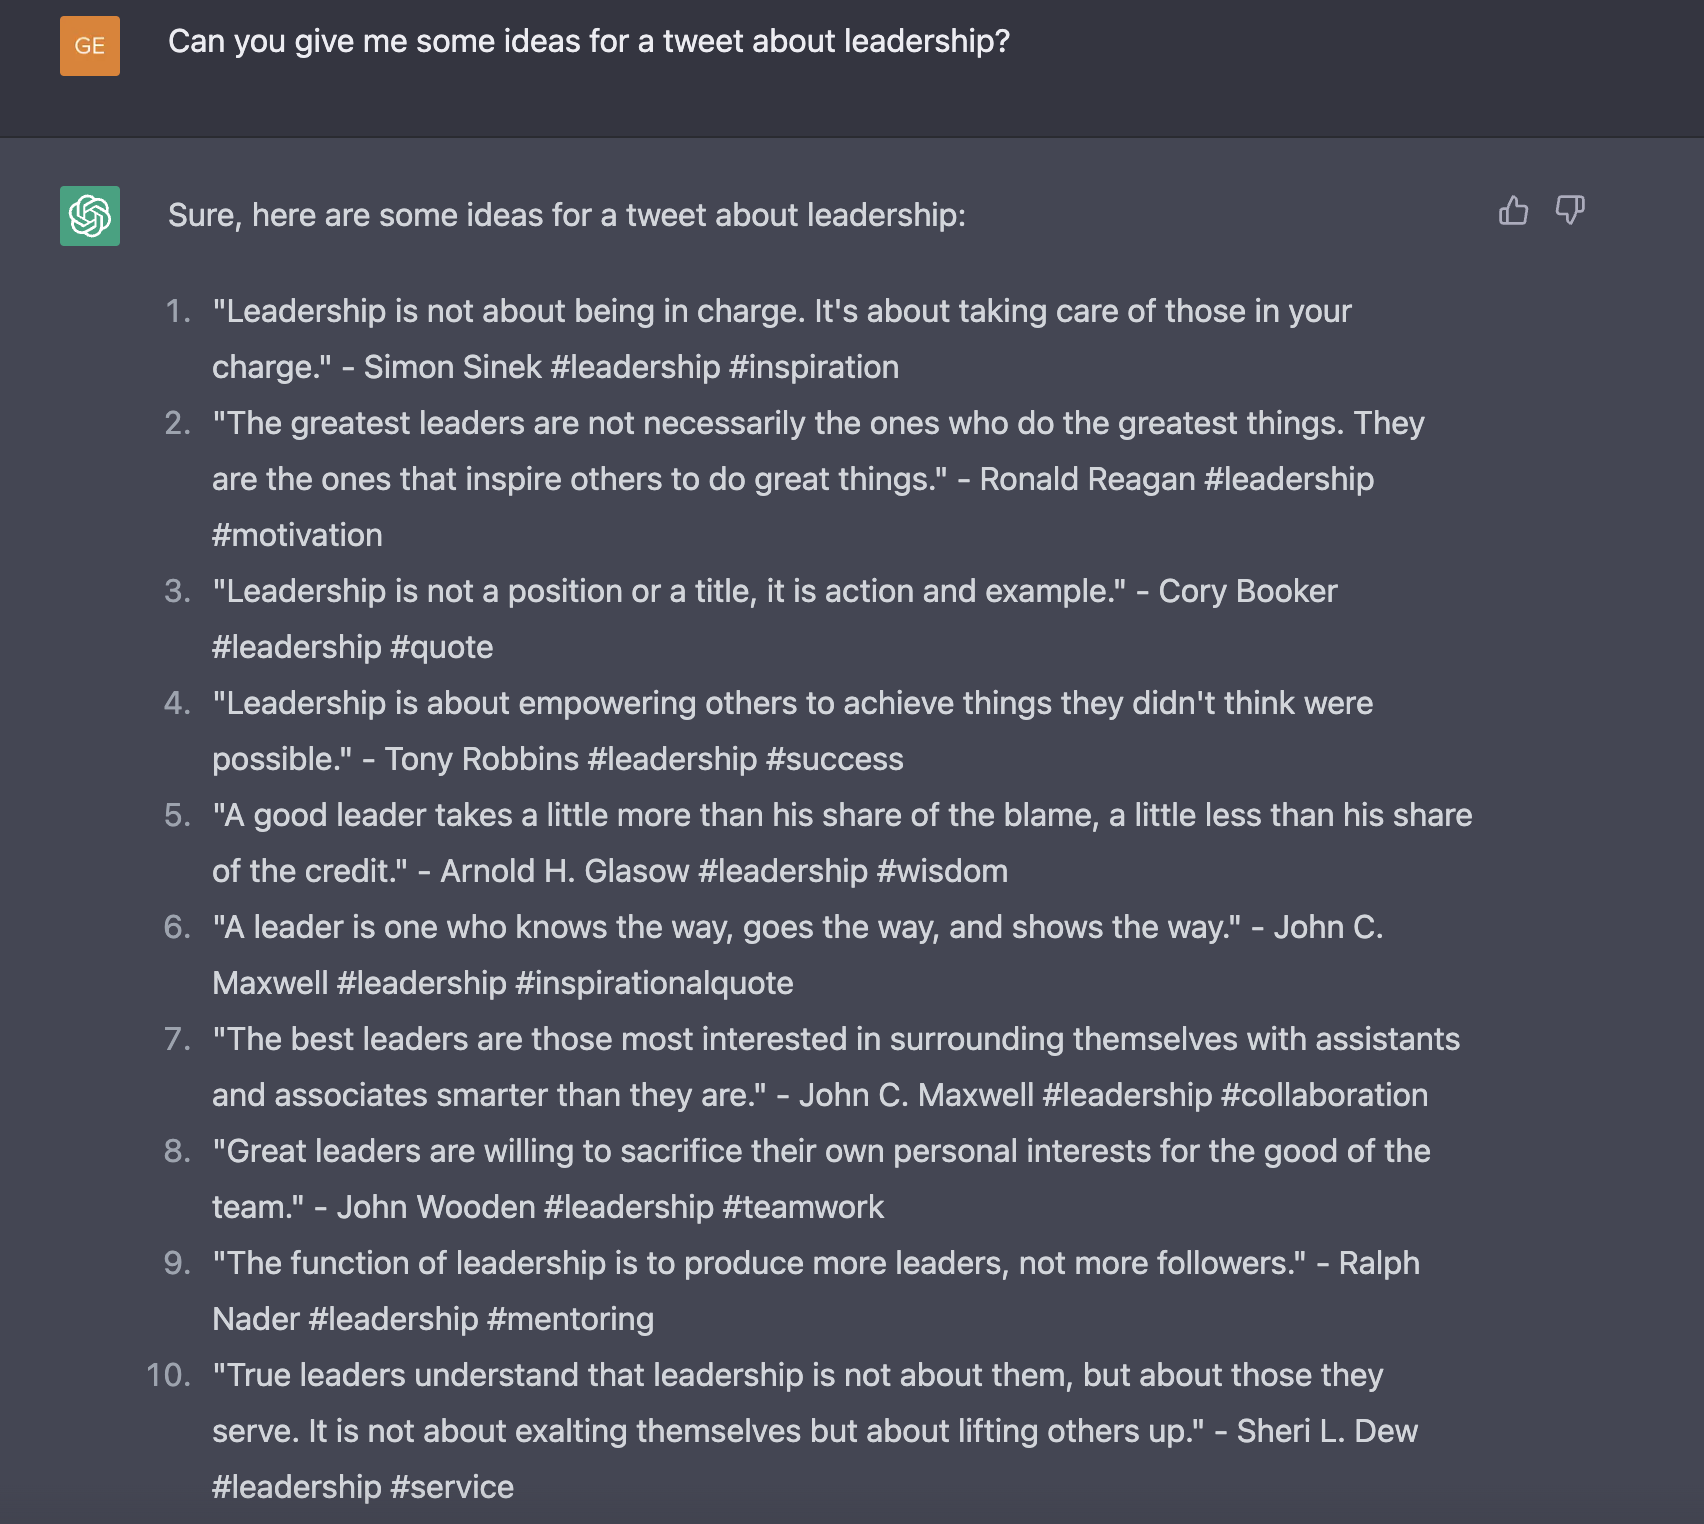Click the #inspiration hashtag
The image size is (1704, 1524).
pyautogui.click(x=813, y=367)
